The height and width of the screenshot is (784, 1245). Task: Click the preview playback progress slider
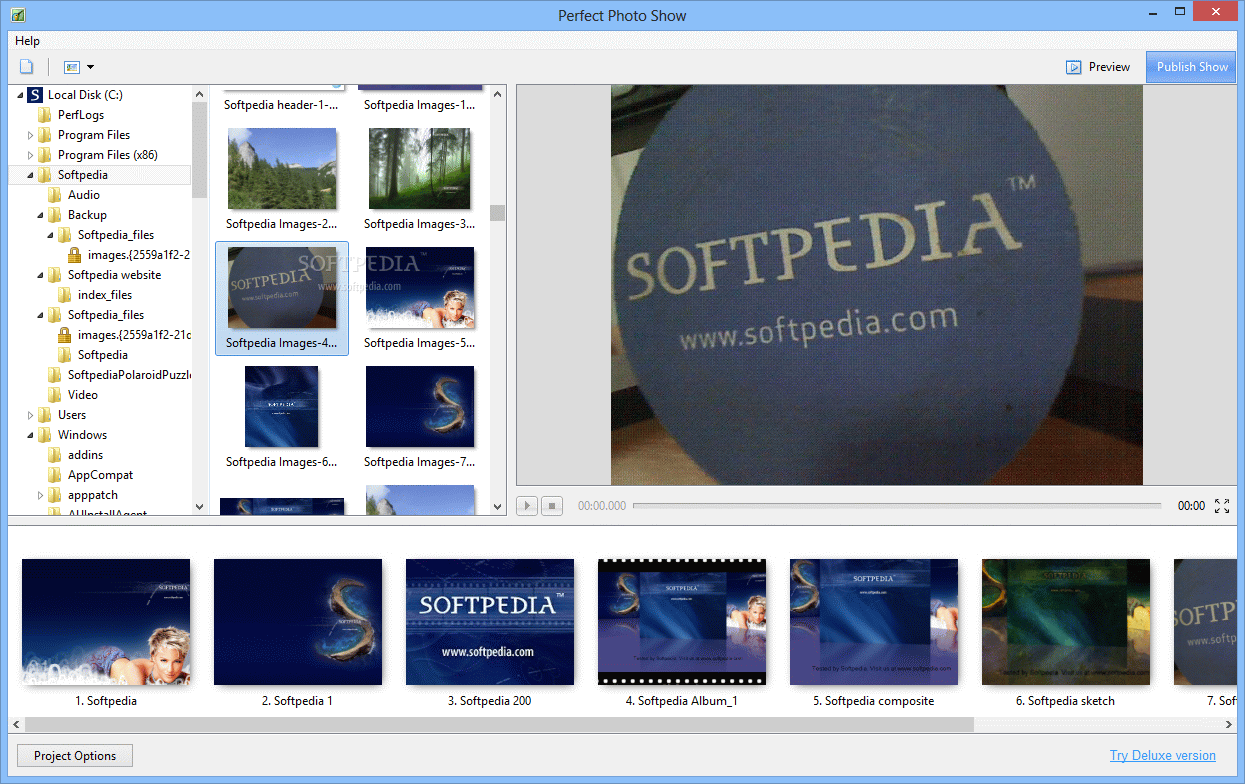[897, 506]
